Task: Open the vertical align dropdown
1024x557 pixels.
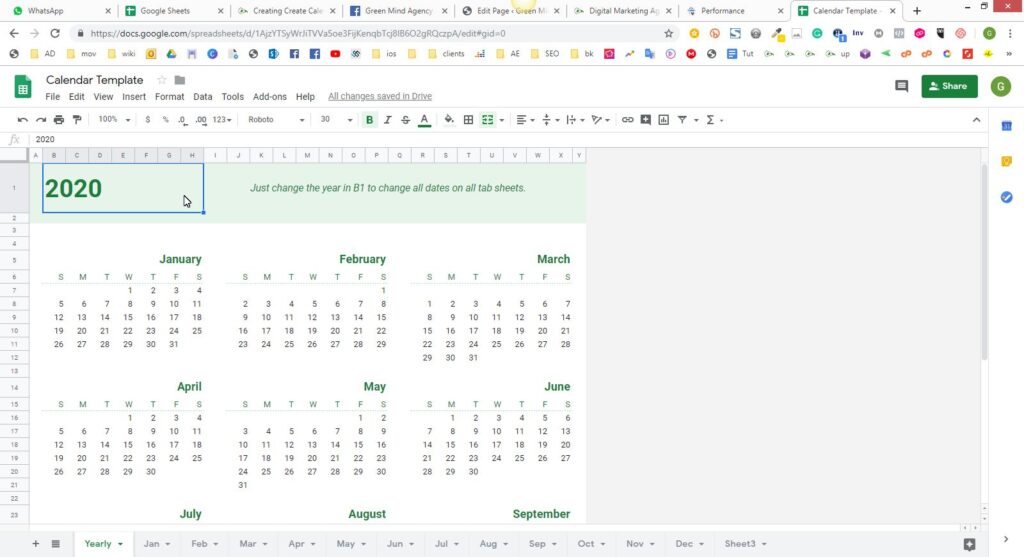Action: (x=551, y=119)
